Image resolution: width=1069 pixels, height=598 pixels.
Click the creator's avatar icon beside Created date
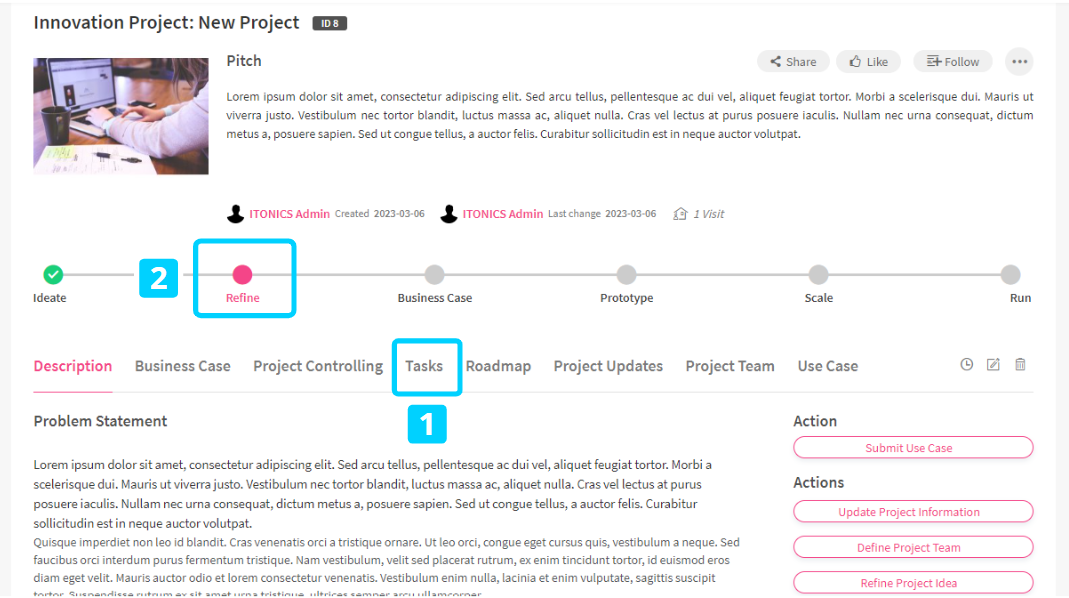click(x=236, y=214)
